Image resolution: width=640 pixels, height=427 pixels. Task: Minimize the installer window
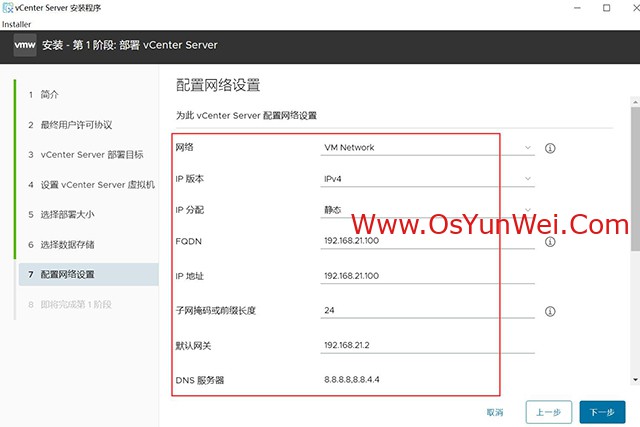(x=577, y=8)
